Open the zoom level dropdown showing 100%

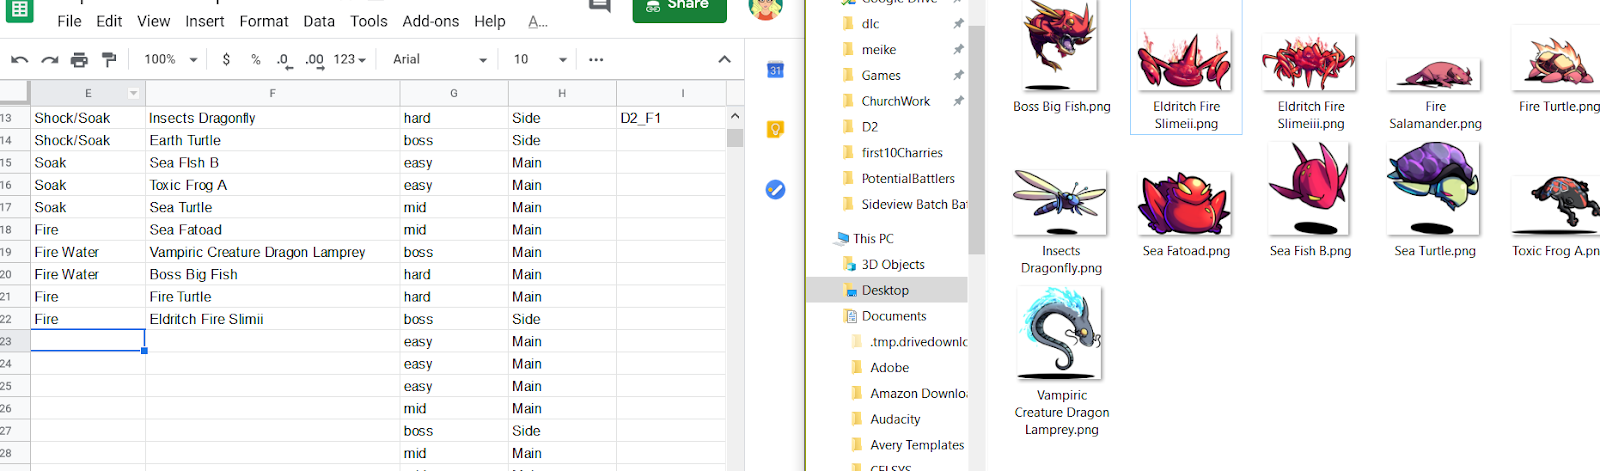[171, 60]
